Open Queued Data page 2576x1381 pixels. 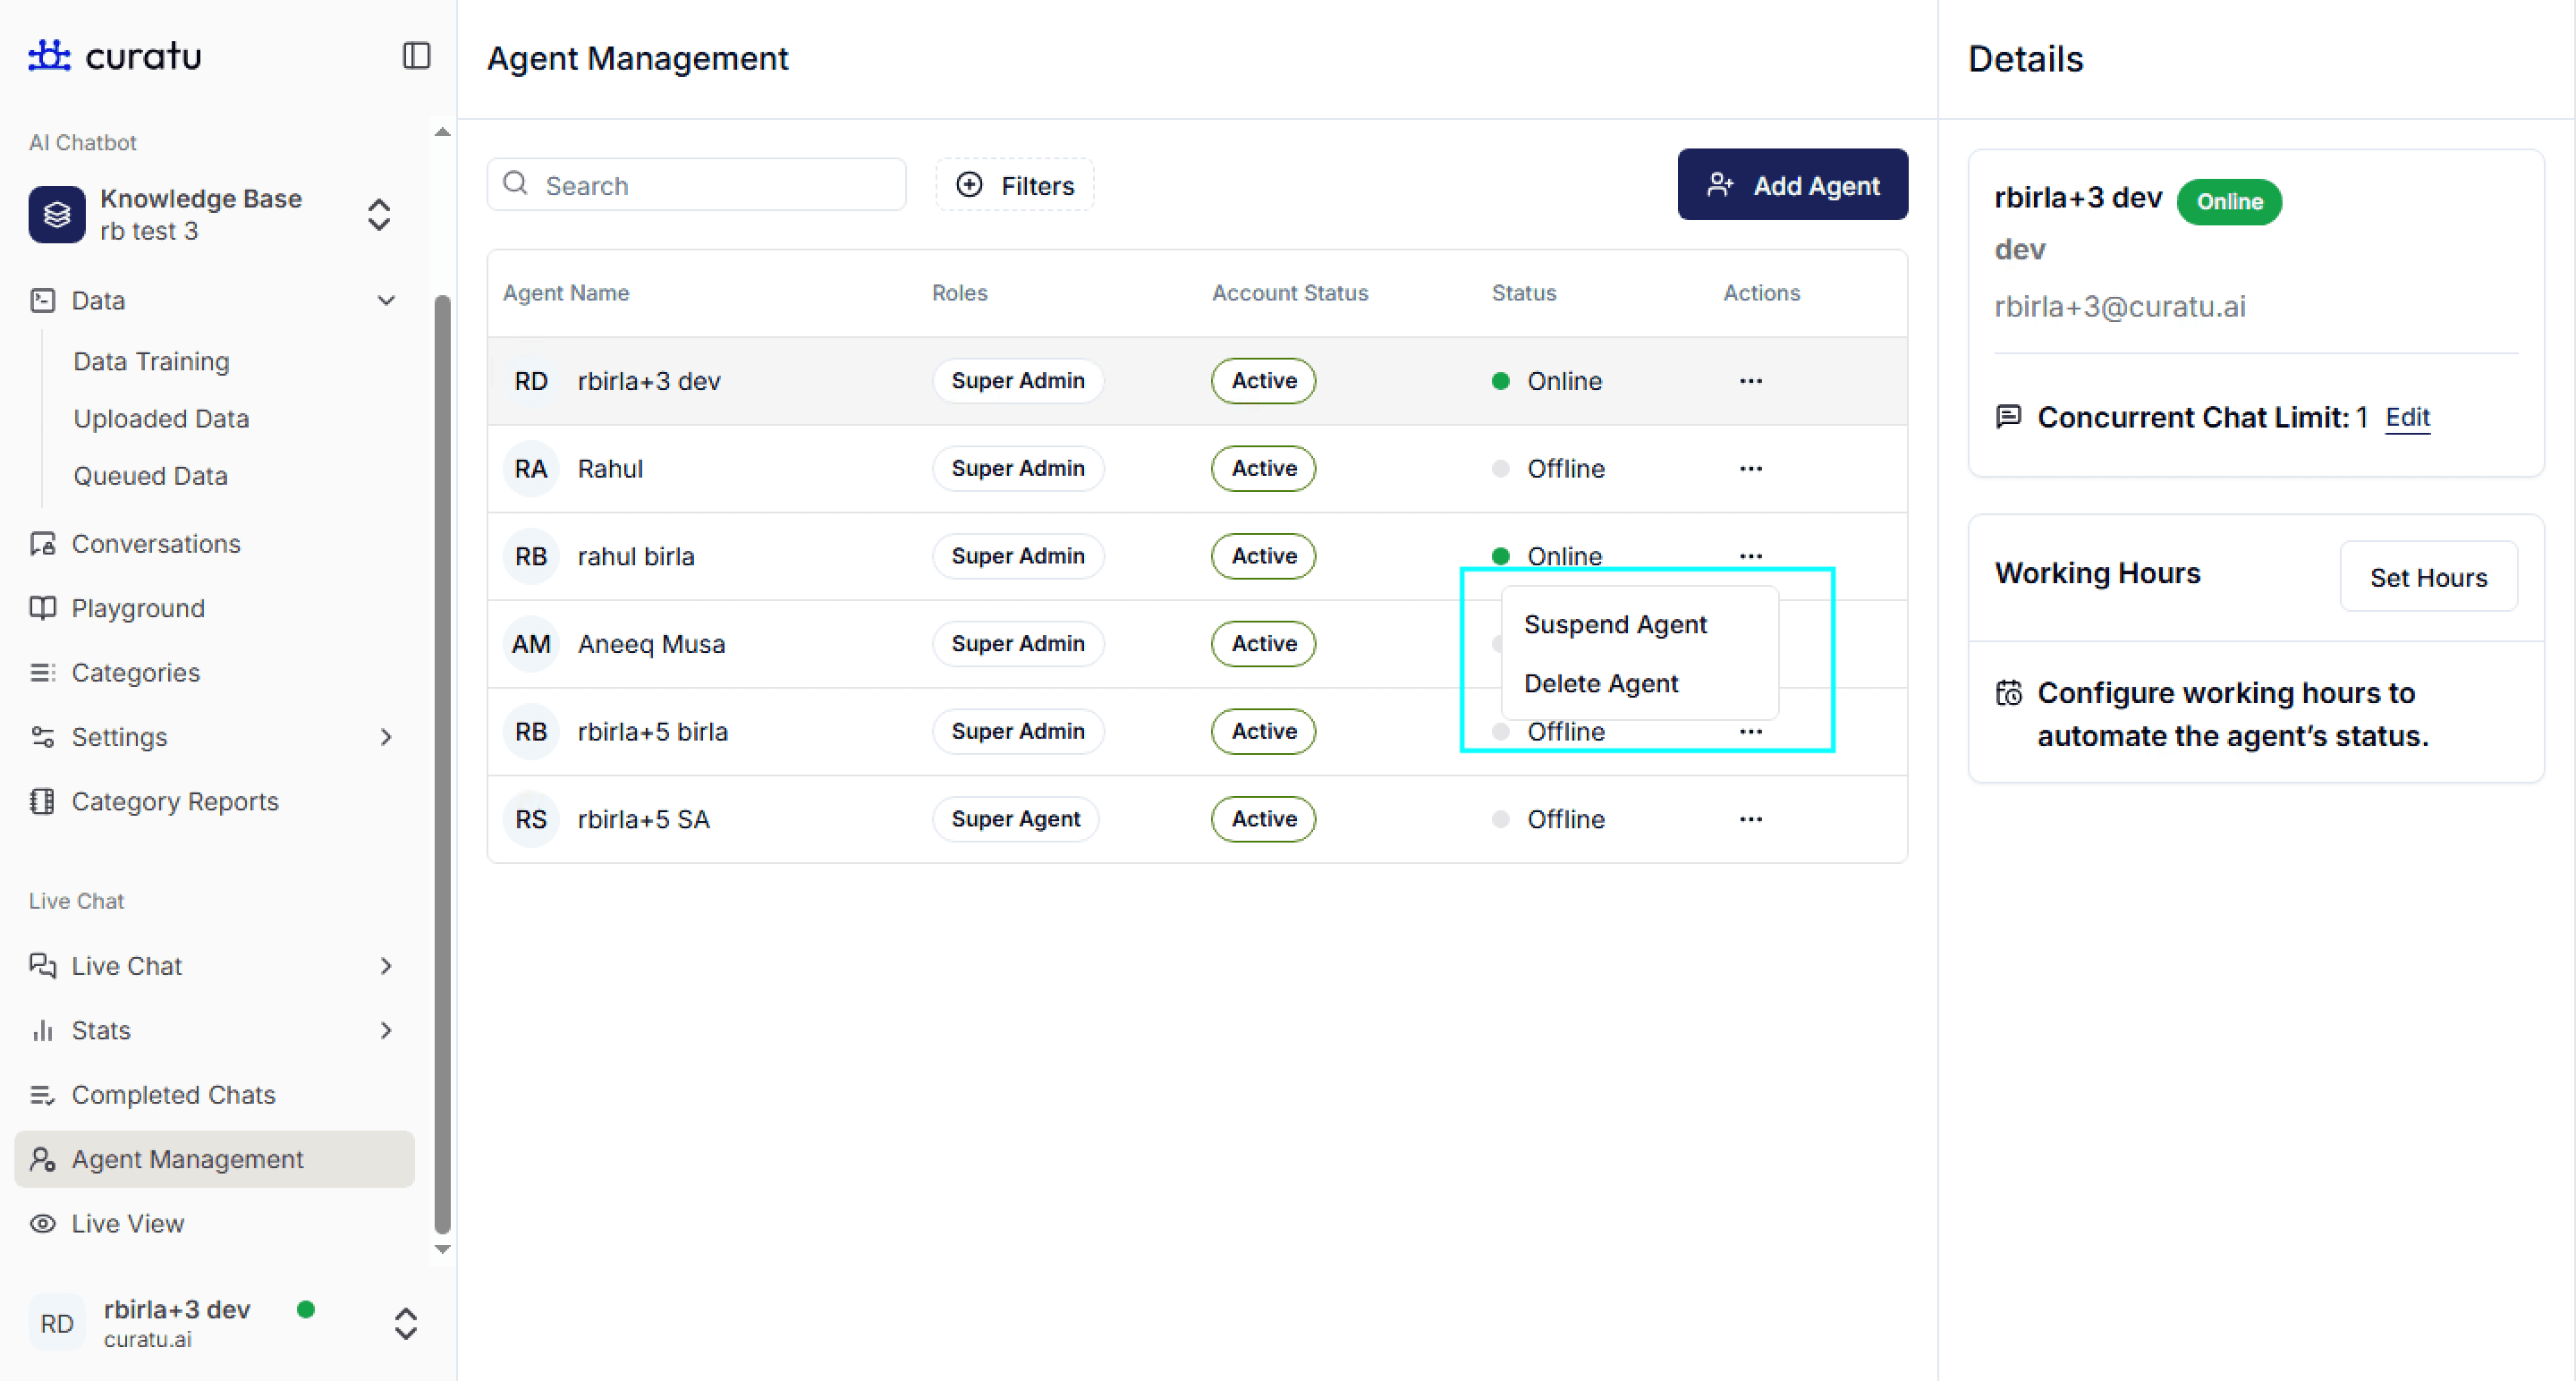(x=151, y=475)
